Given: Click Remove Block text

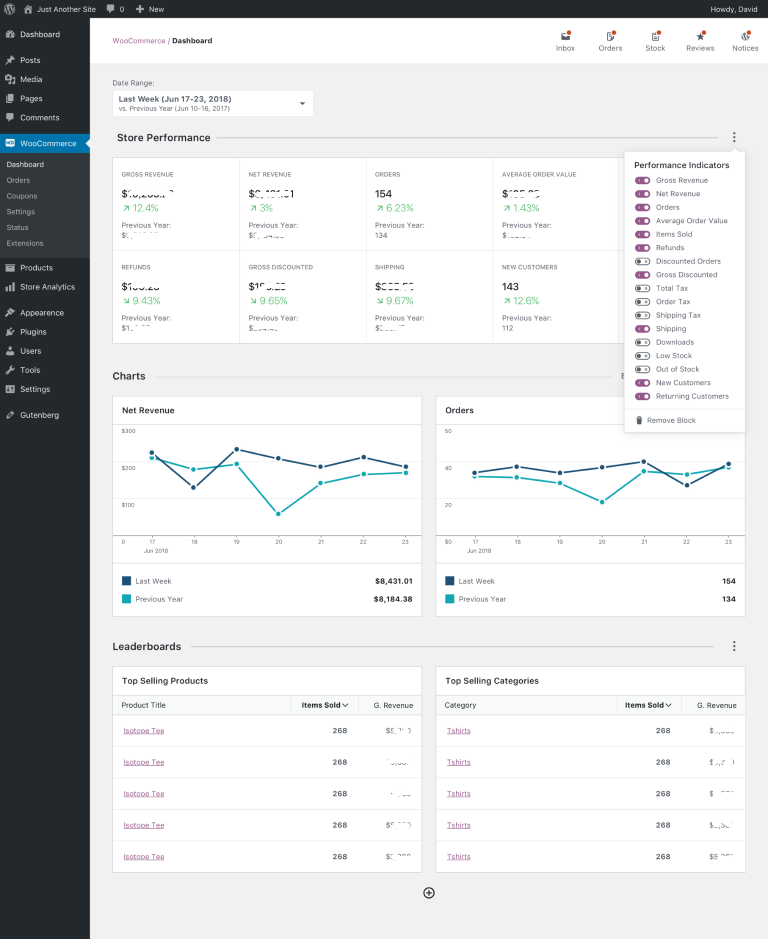Looking at the screenshot, I should click(671, 420).
